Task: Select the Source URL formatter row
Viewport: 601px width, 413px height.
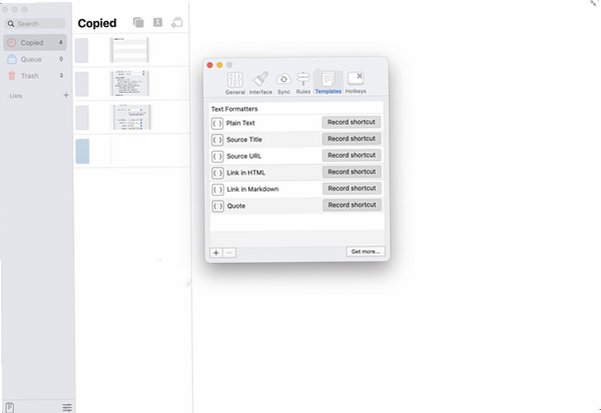Action: pyautogui.click(x=297, y=156)
